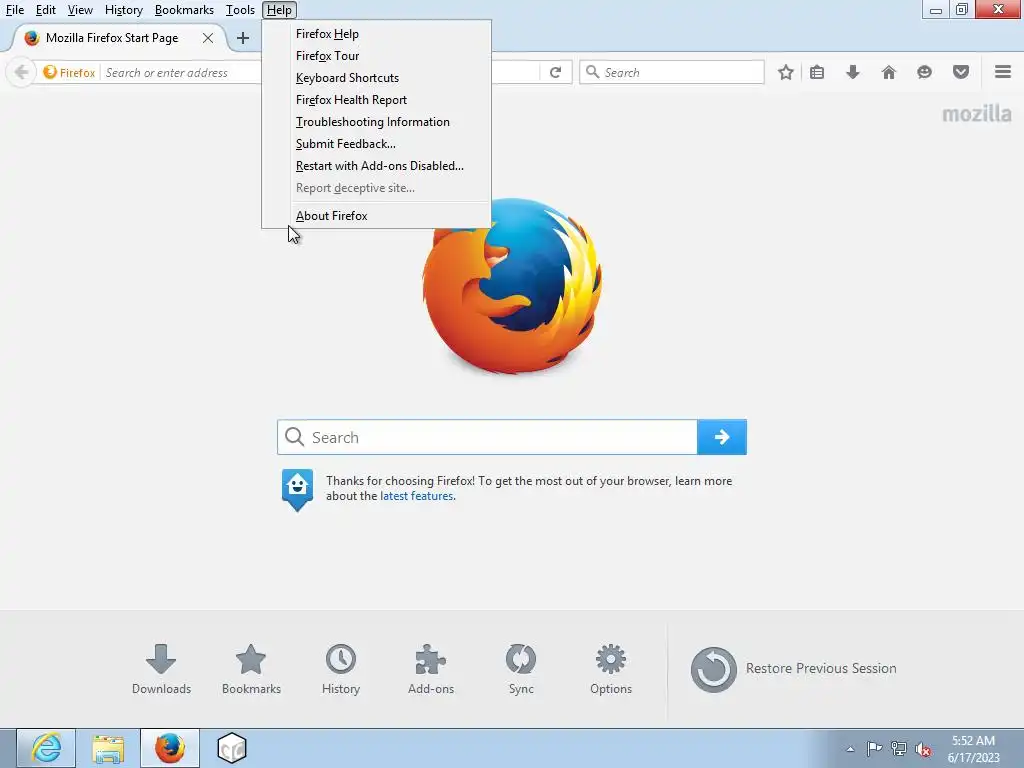Viewport: 1024px width, 768px height.
Task: Open the cube app in taskbar
Action: click(231, 748)
